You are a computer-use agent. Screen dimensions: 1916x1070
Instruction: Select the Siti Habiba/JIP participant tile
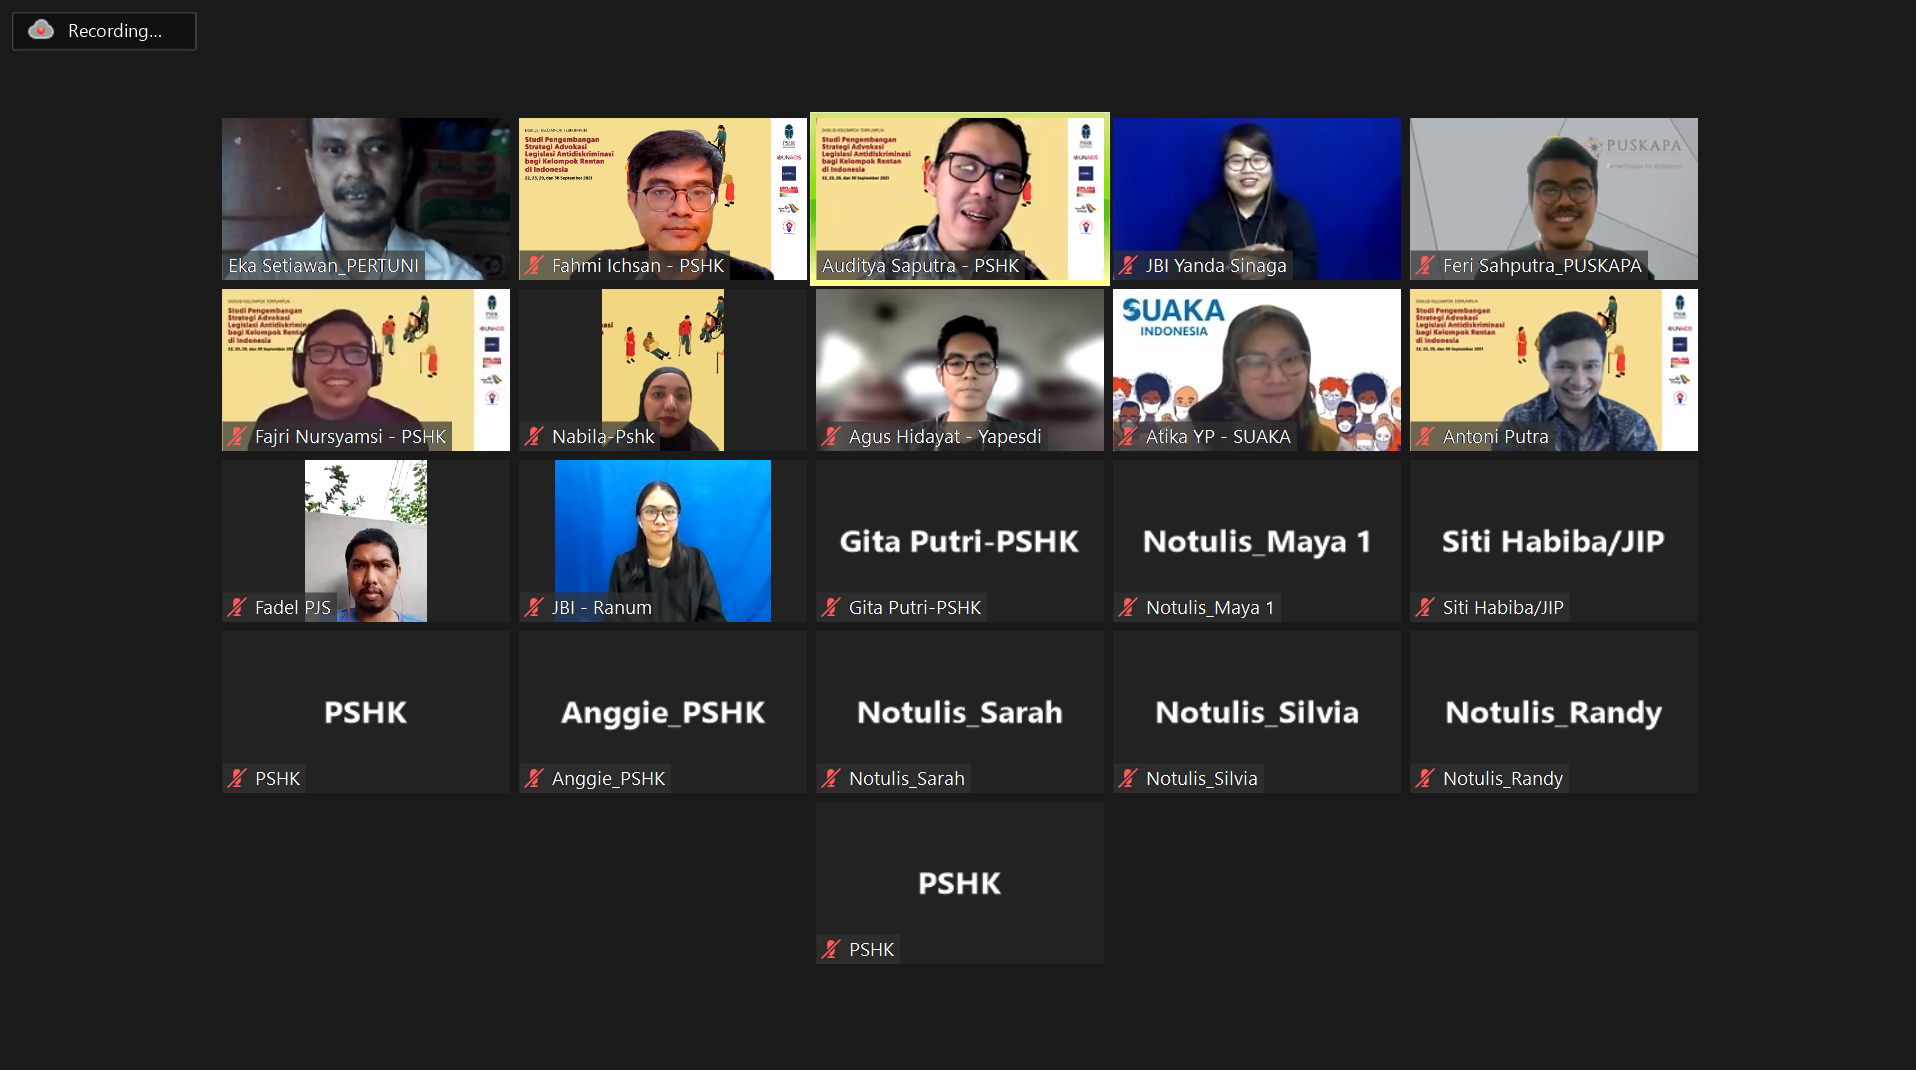click(x=1554, y=541)
